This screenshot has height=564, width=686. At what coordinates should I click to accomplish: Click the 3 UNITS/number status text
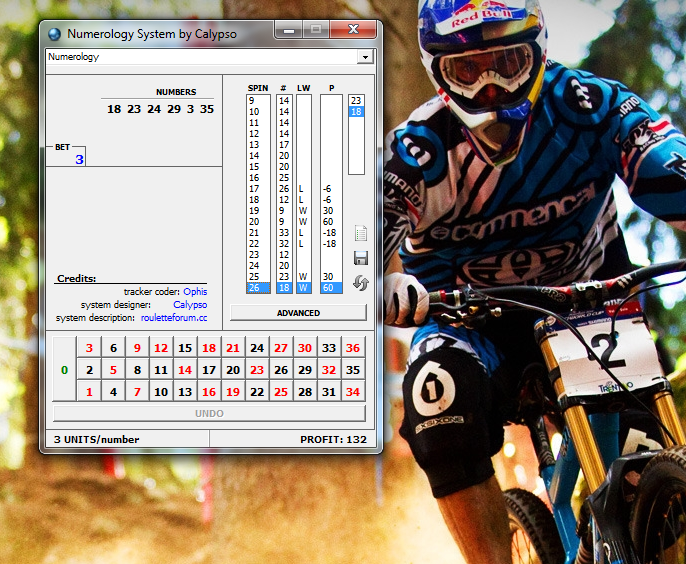click(x=96, y=439)
